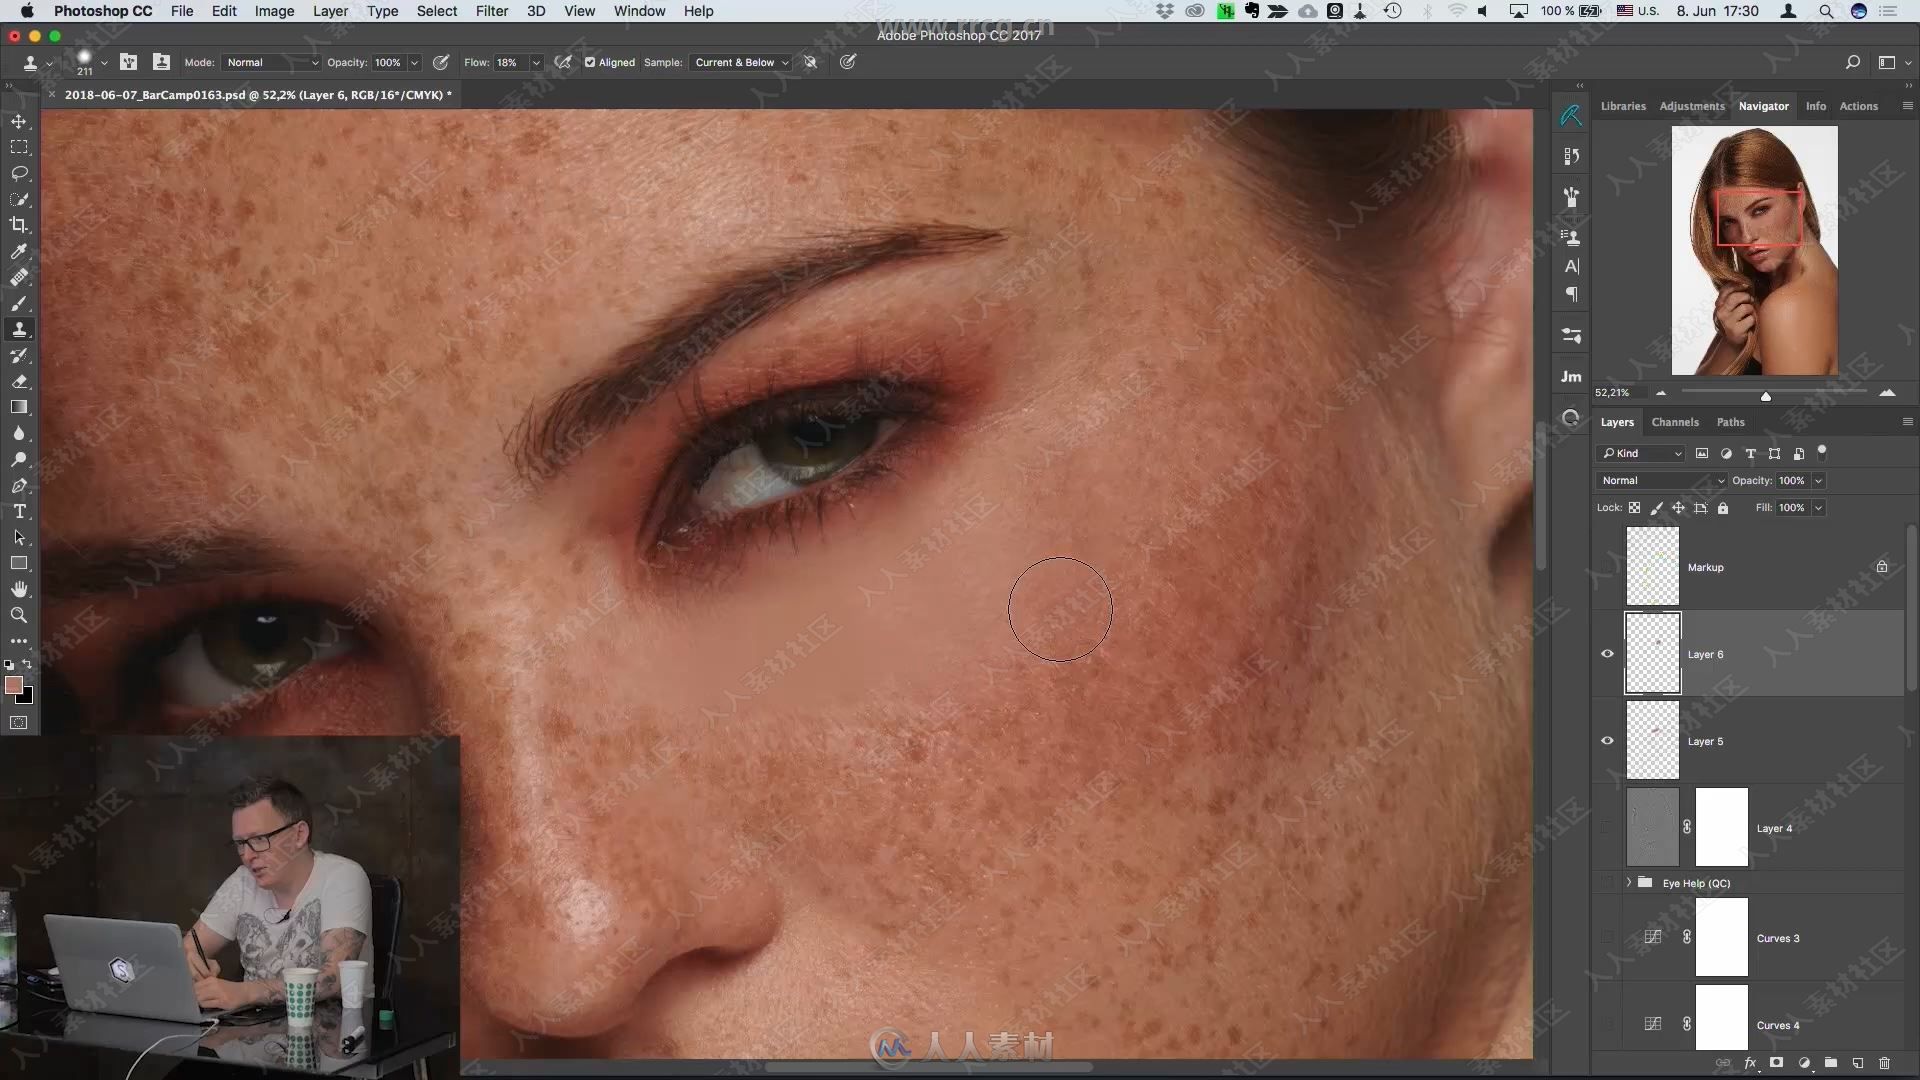Select the Blur tool
Screen dimensions: 1920x1080
[x=19, y=433]
